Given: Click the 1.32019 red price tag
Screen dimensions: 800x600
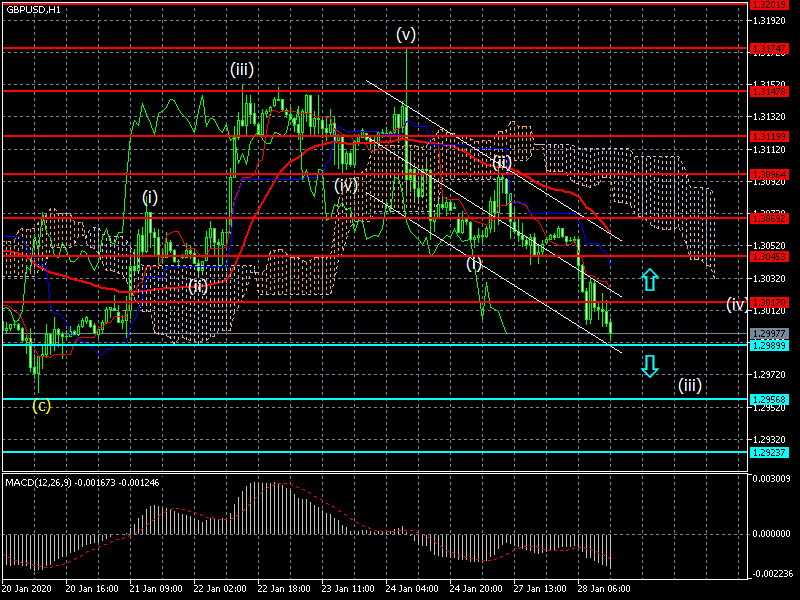Looking at the screenshot, I should [769, 5].
